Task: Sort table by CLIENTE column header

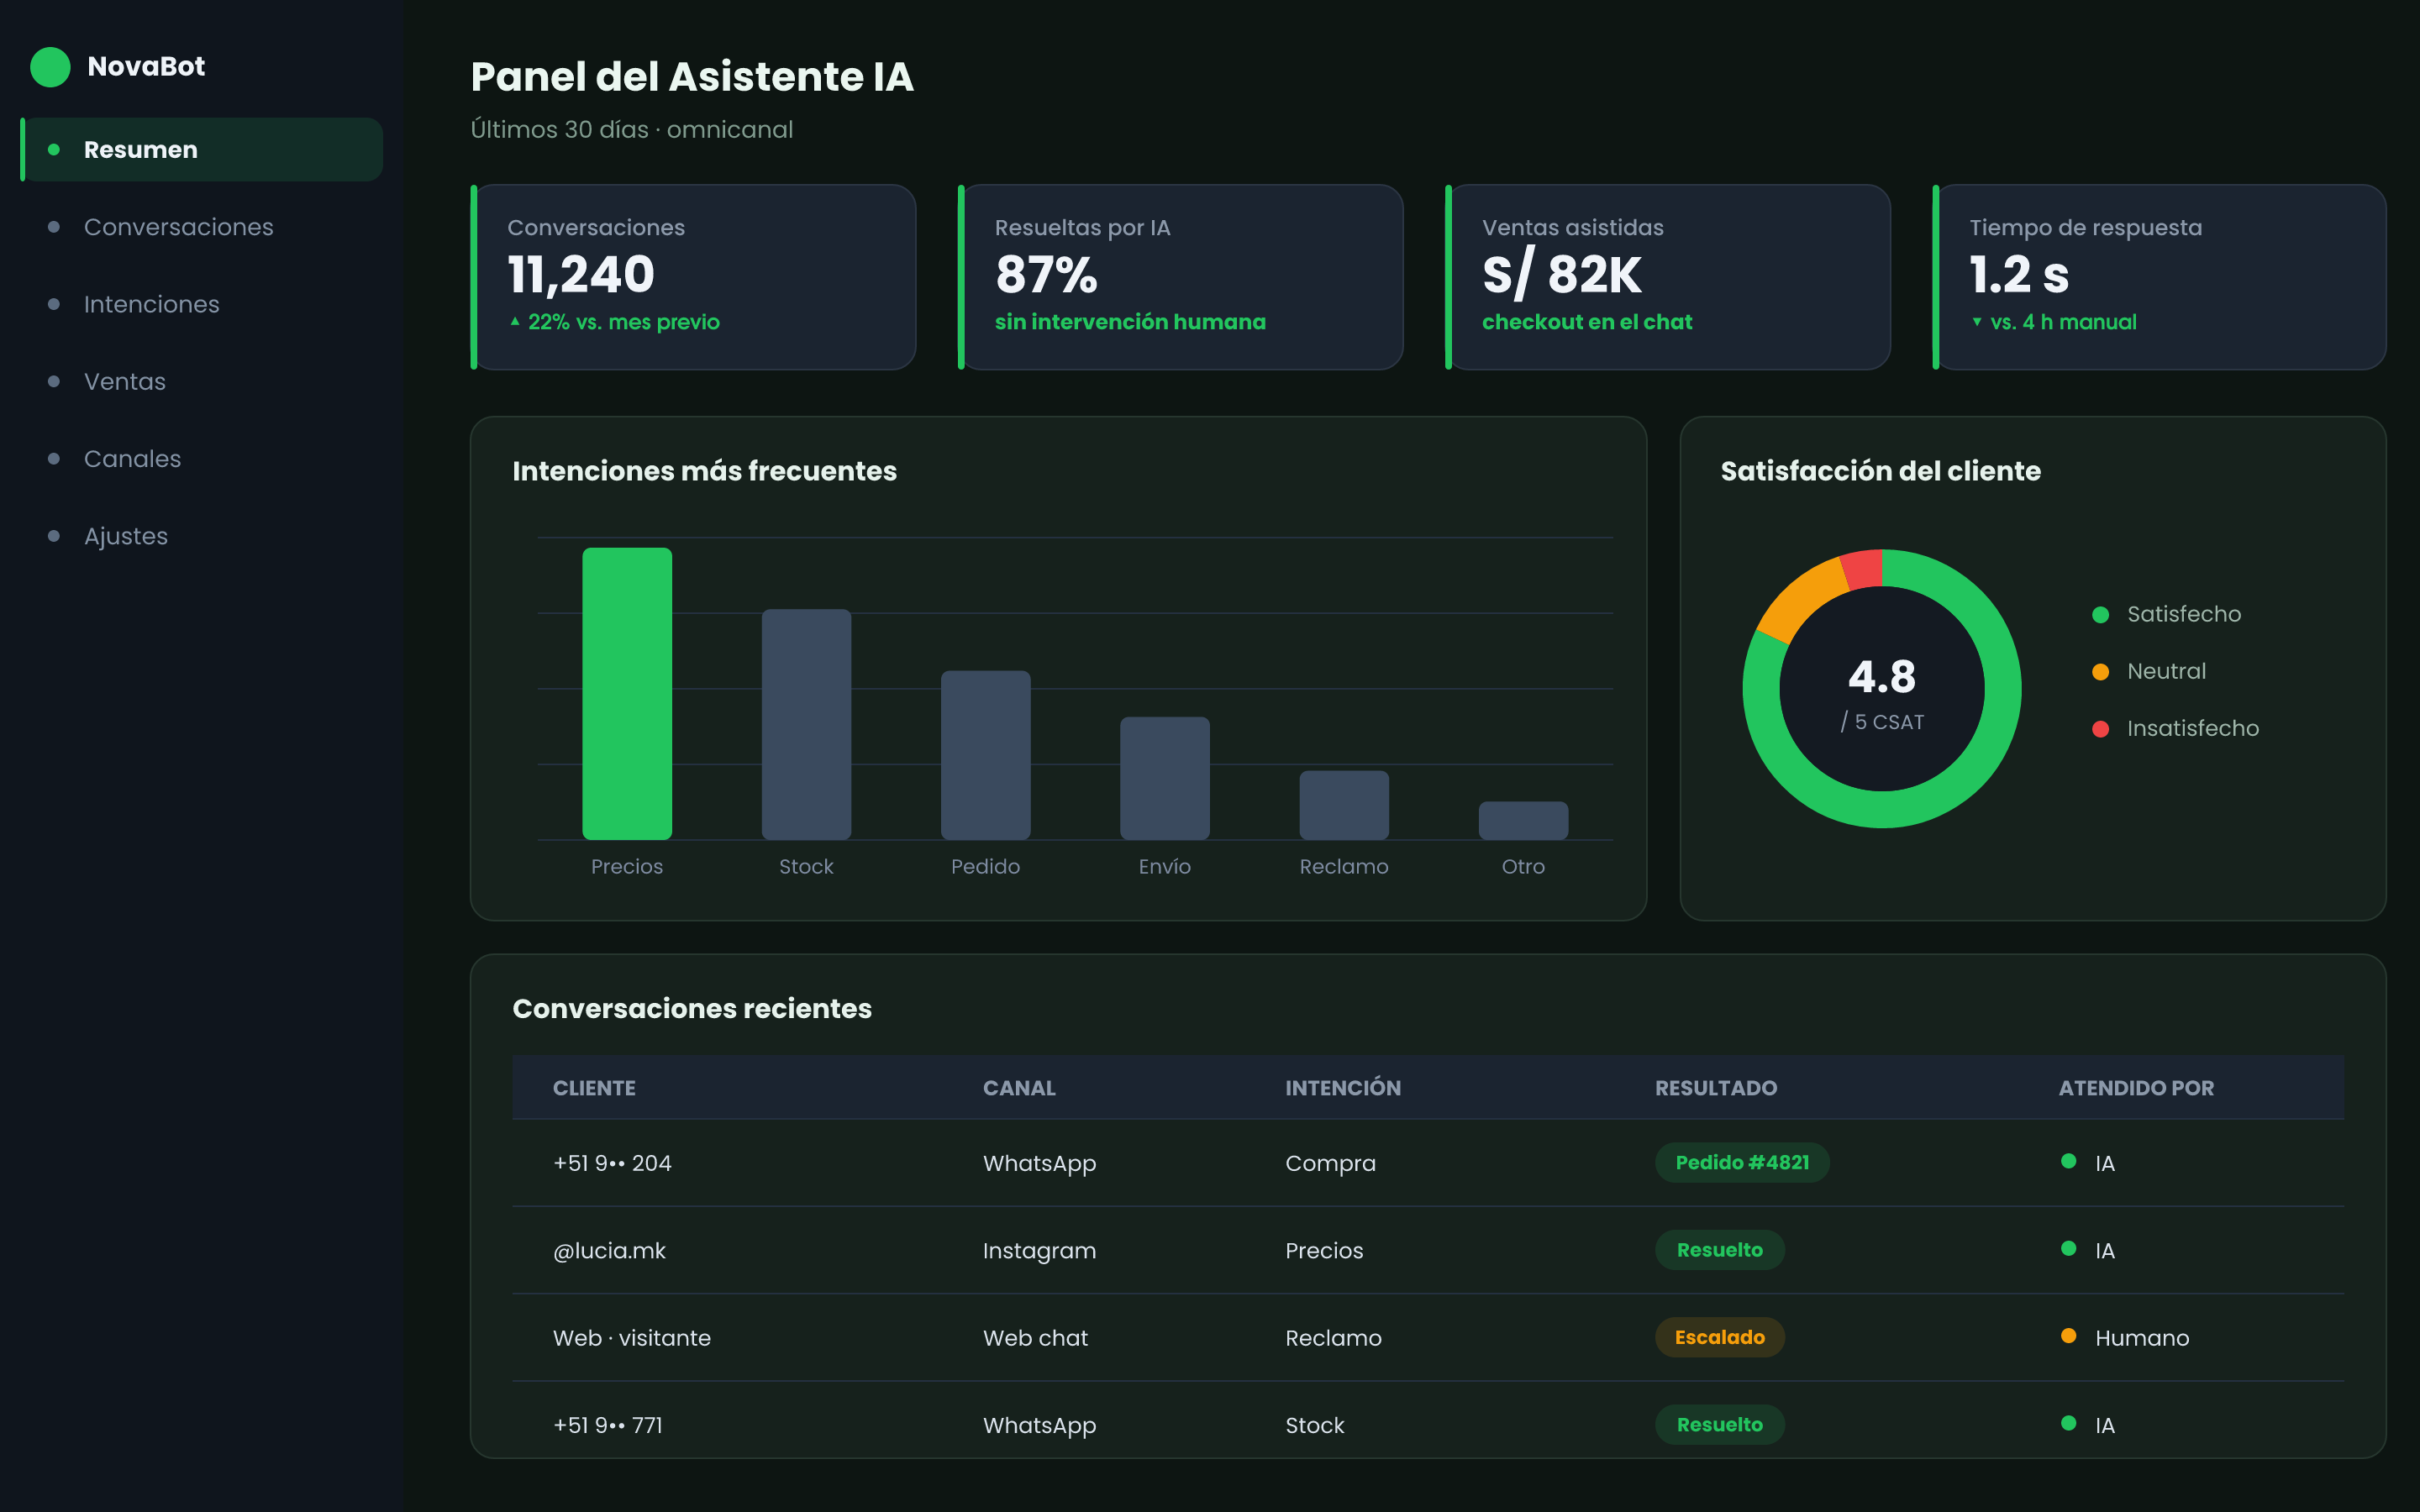Action: click(594, 1088)
